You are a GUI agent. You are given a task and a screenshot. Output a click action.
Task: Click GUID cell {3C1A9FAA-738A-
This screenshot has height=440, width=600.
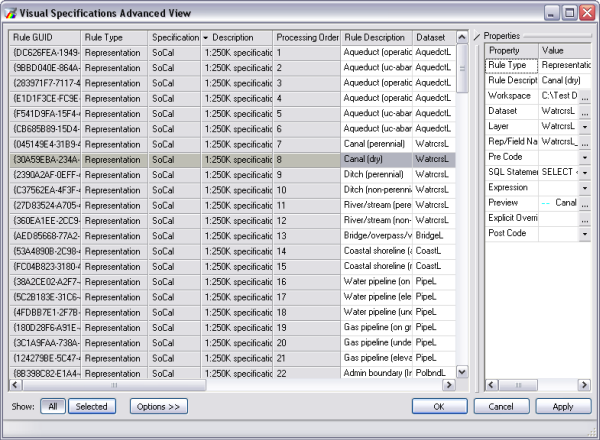(x=45, y=343)
